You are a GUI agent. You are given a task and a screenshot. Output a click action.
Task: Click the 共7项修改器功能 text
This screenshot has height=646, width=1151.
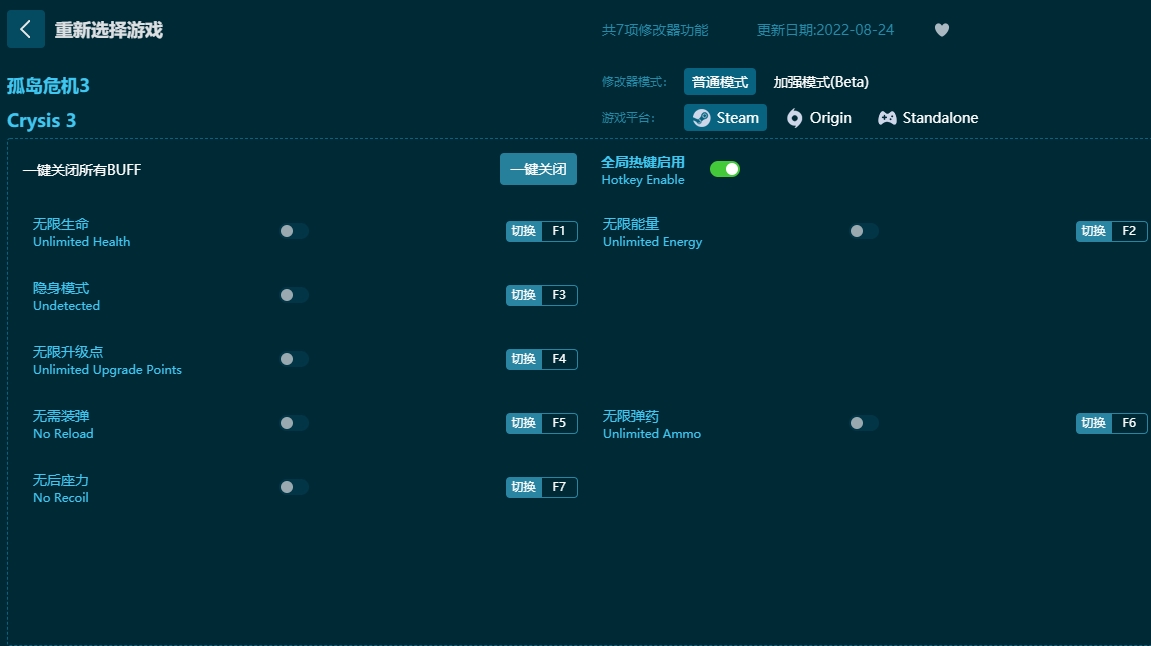(655, 30)
